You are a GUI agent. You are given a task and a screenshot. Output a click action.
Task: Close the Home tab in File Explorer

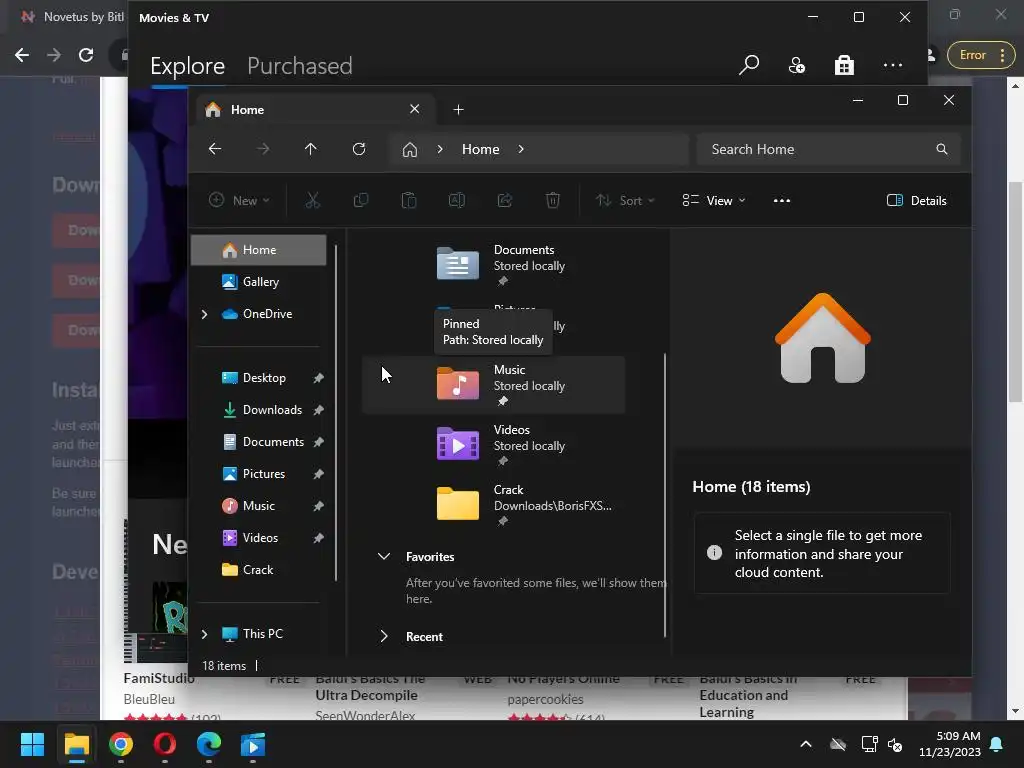click(x=415, y=109)
